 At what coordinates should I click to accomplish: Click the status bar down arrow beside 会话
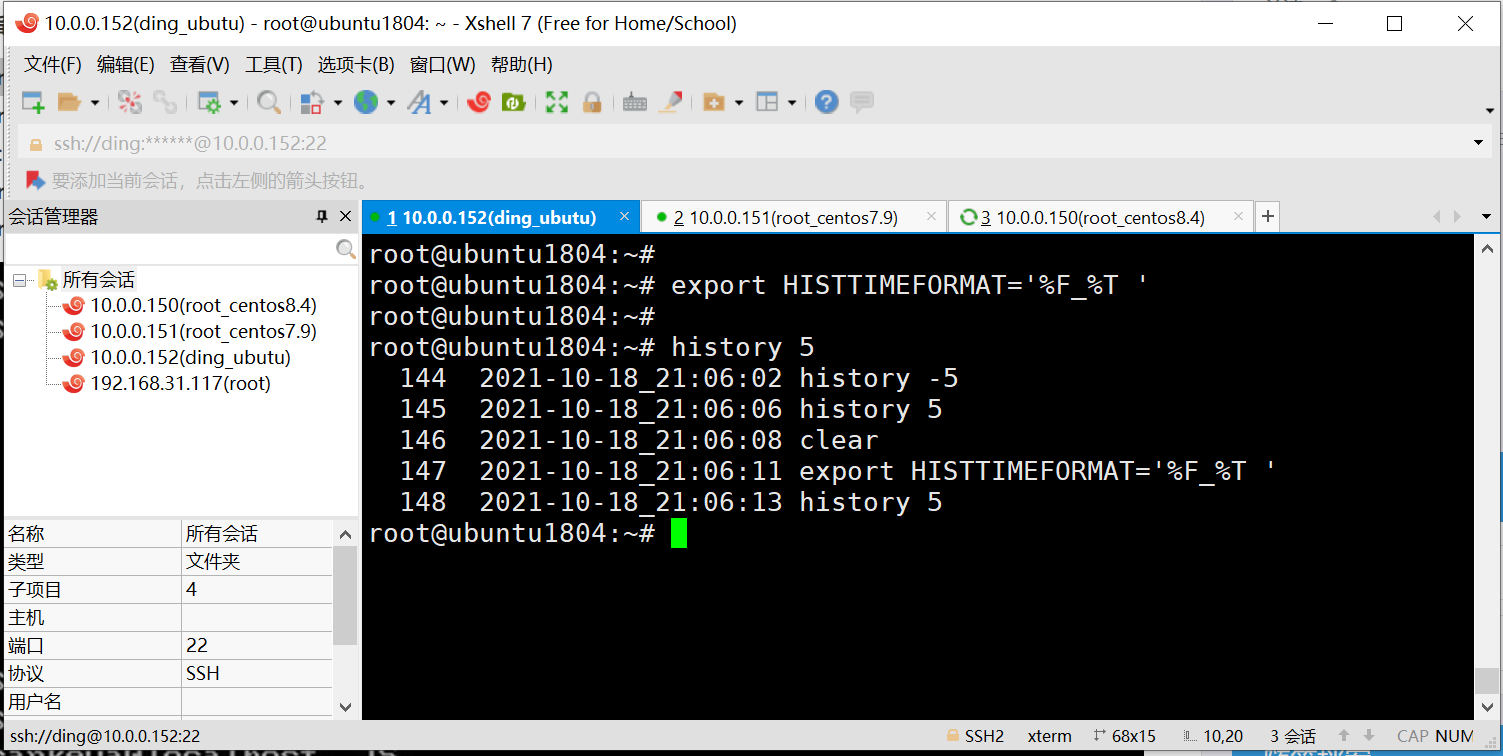[1369, 736]
